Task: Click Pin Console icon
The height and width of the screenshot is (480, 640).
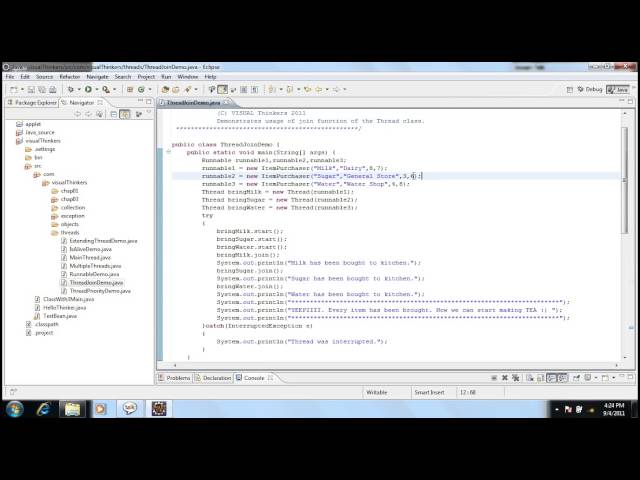Action: coord(576,378)
